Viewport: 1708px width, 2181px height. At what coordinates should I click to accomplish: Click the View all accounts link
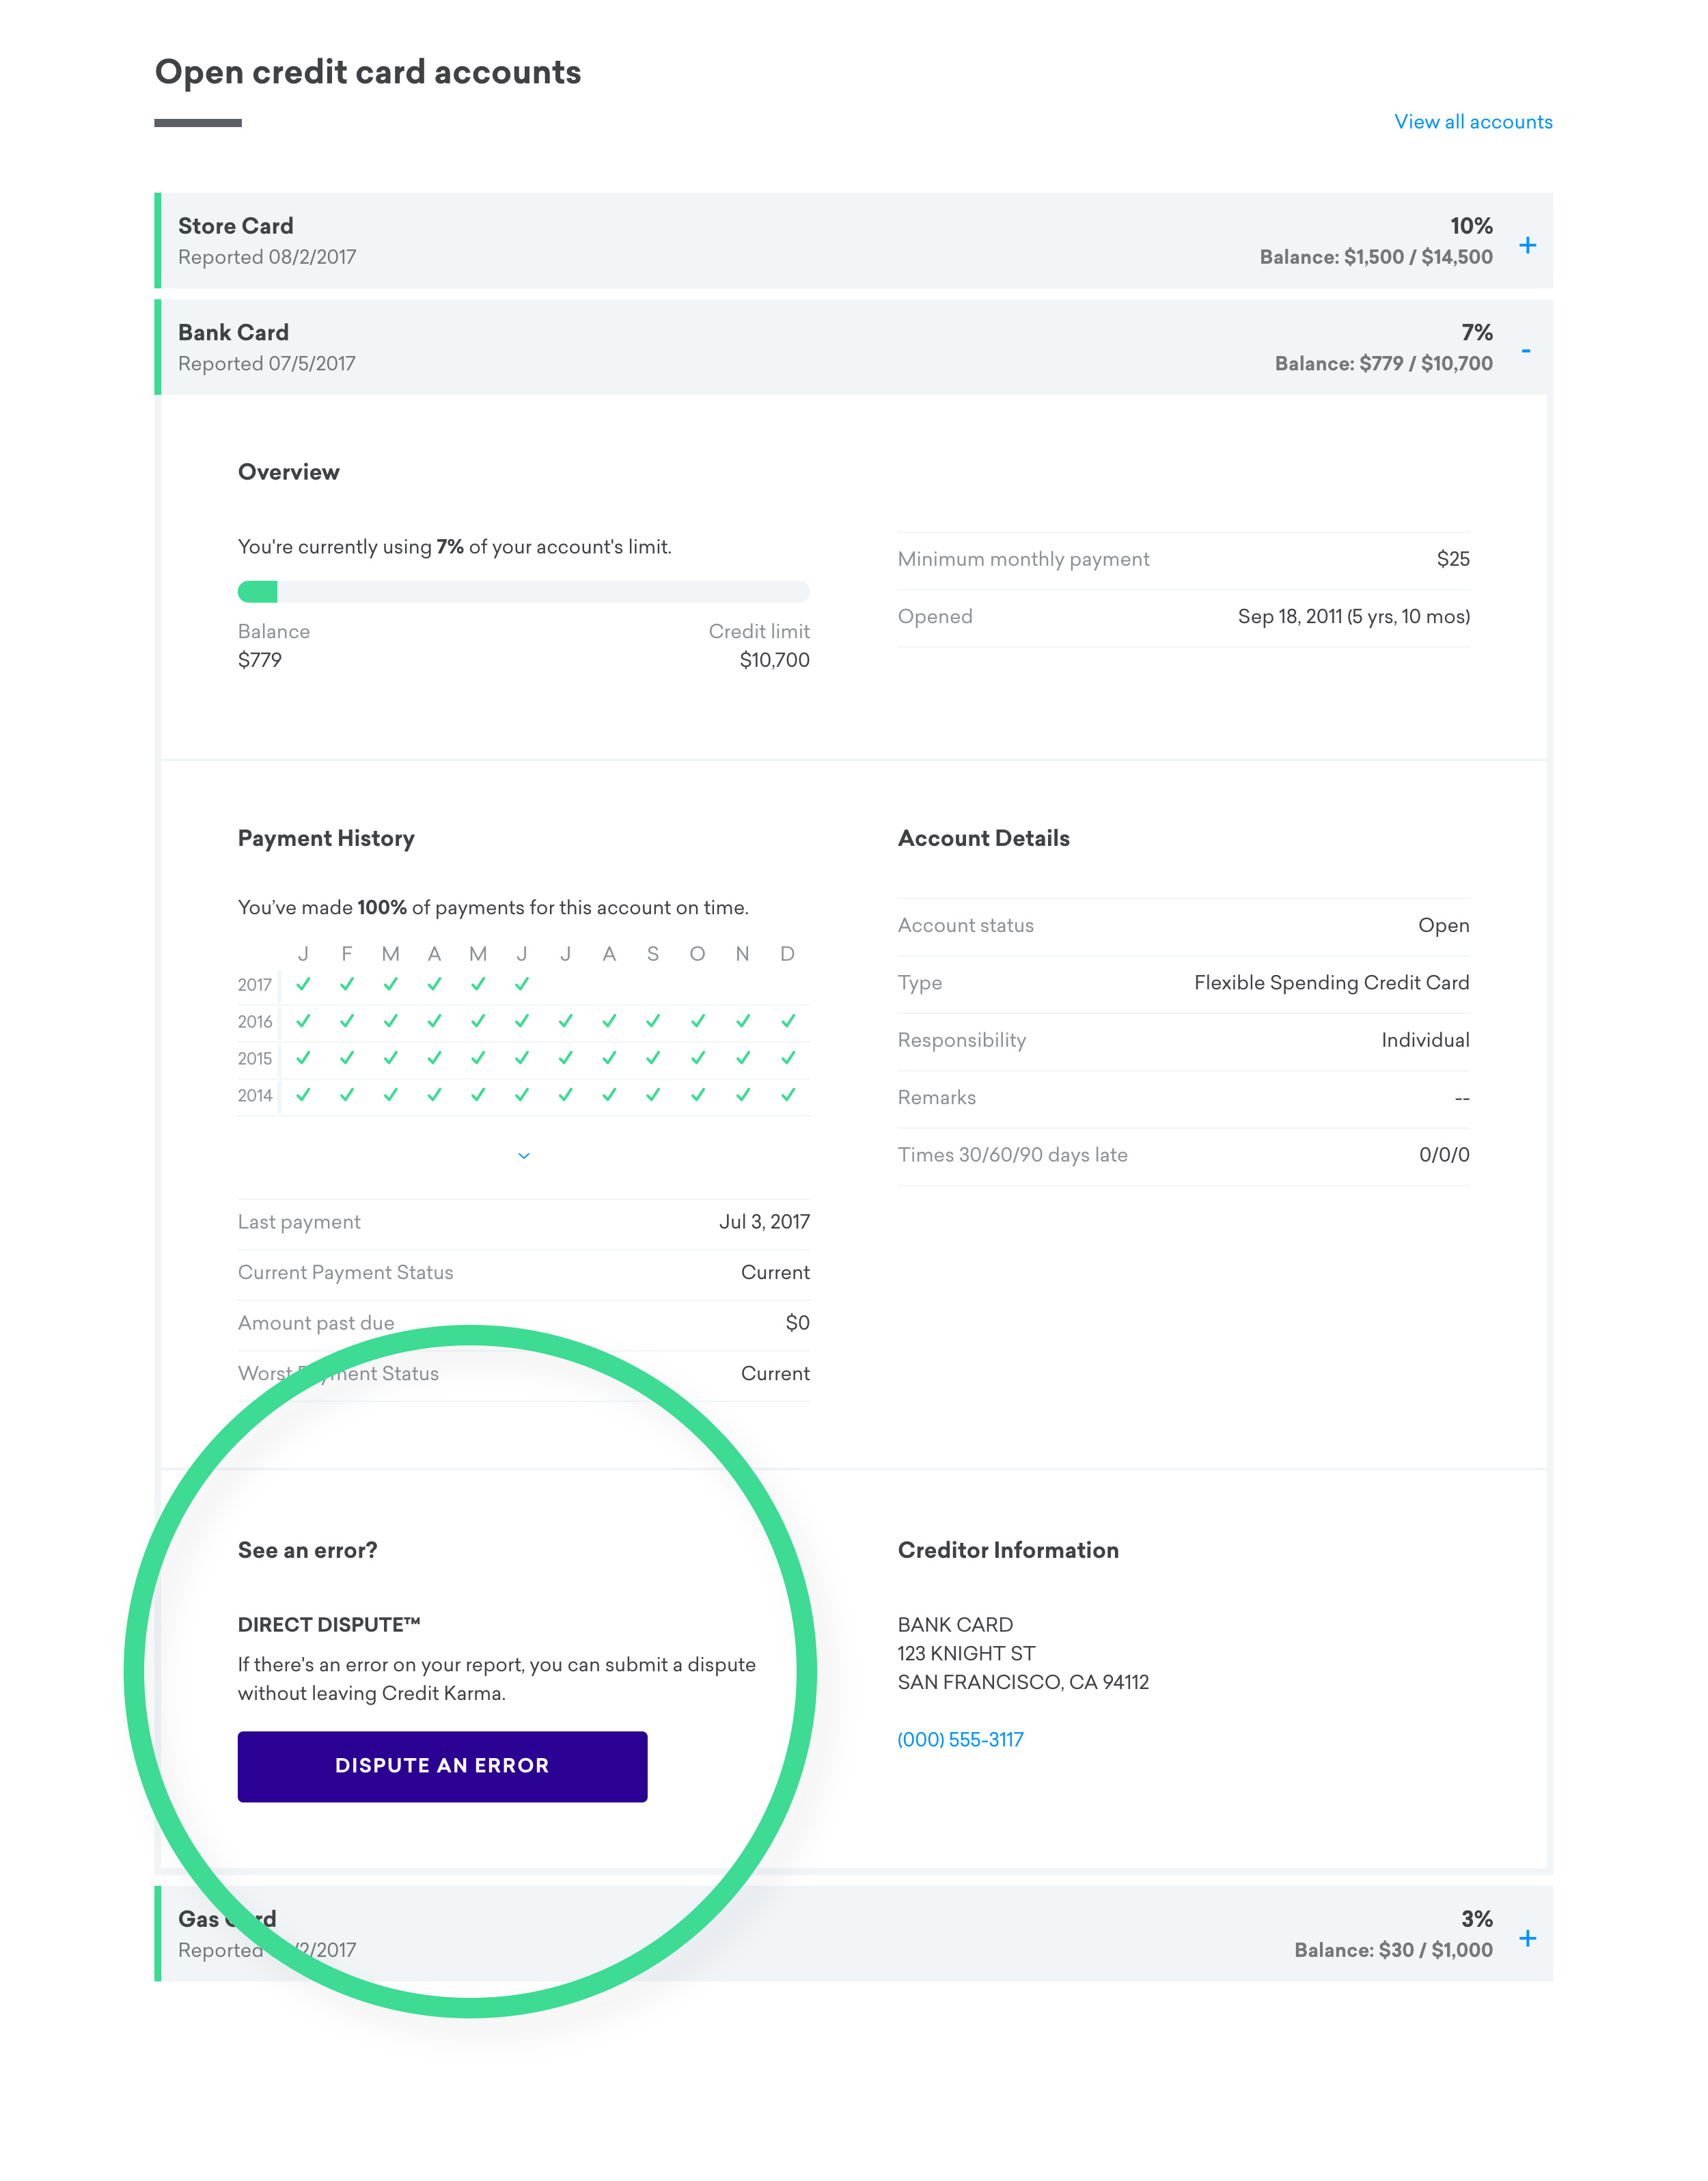pyautogui.click(x=1472, y=122)
